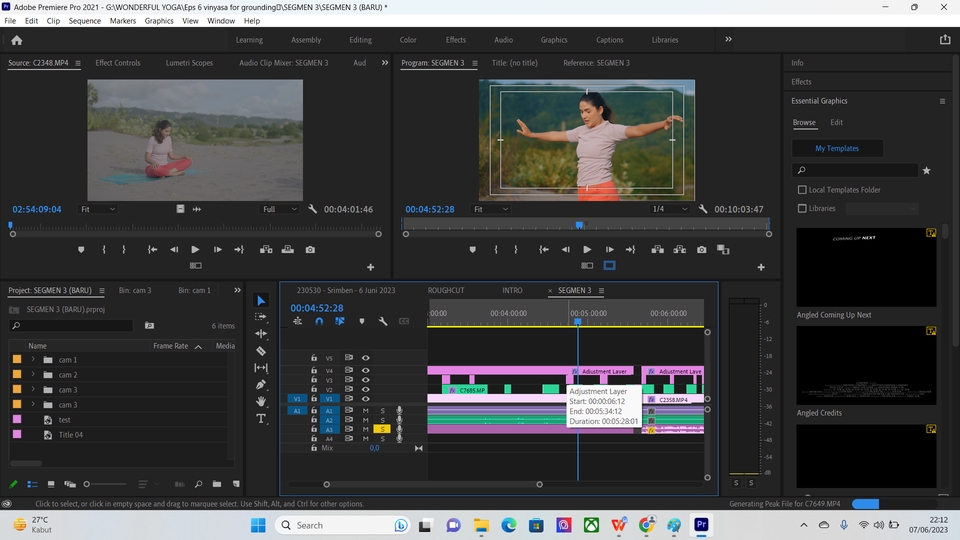Click the Home icon
Viewport: 960px width, 540px height.
17,40
